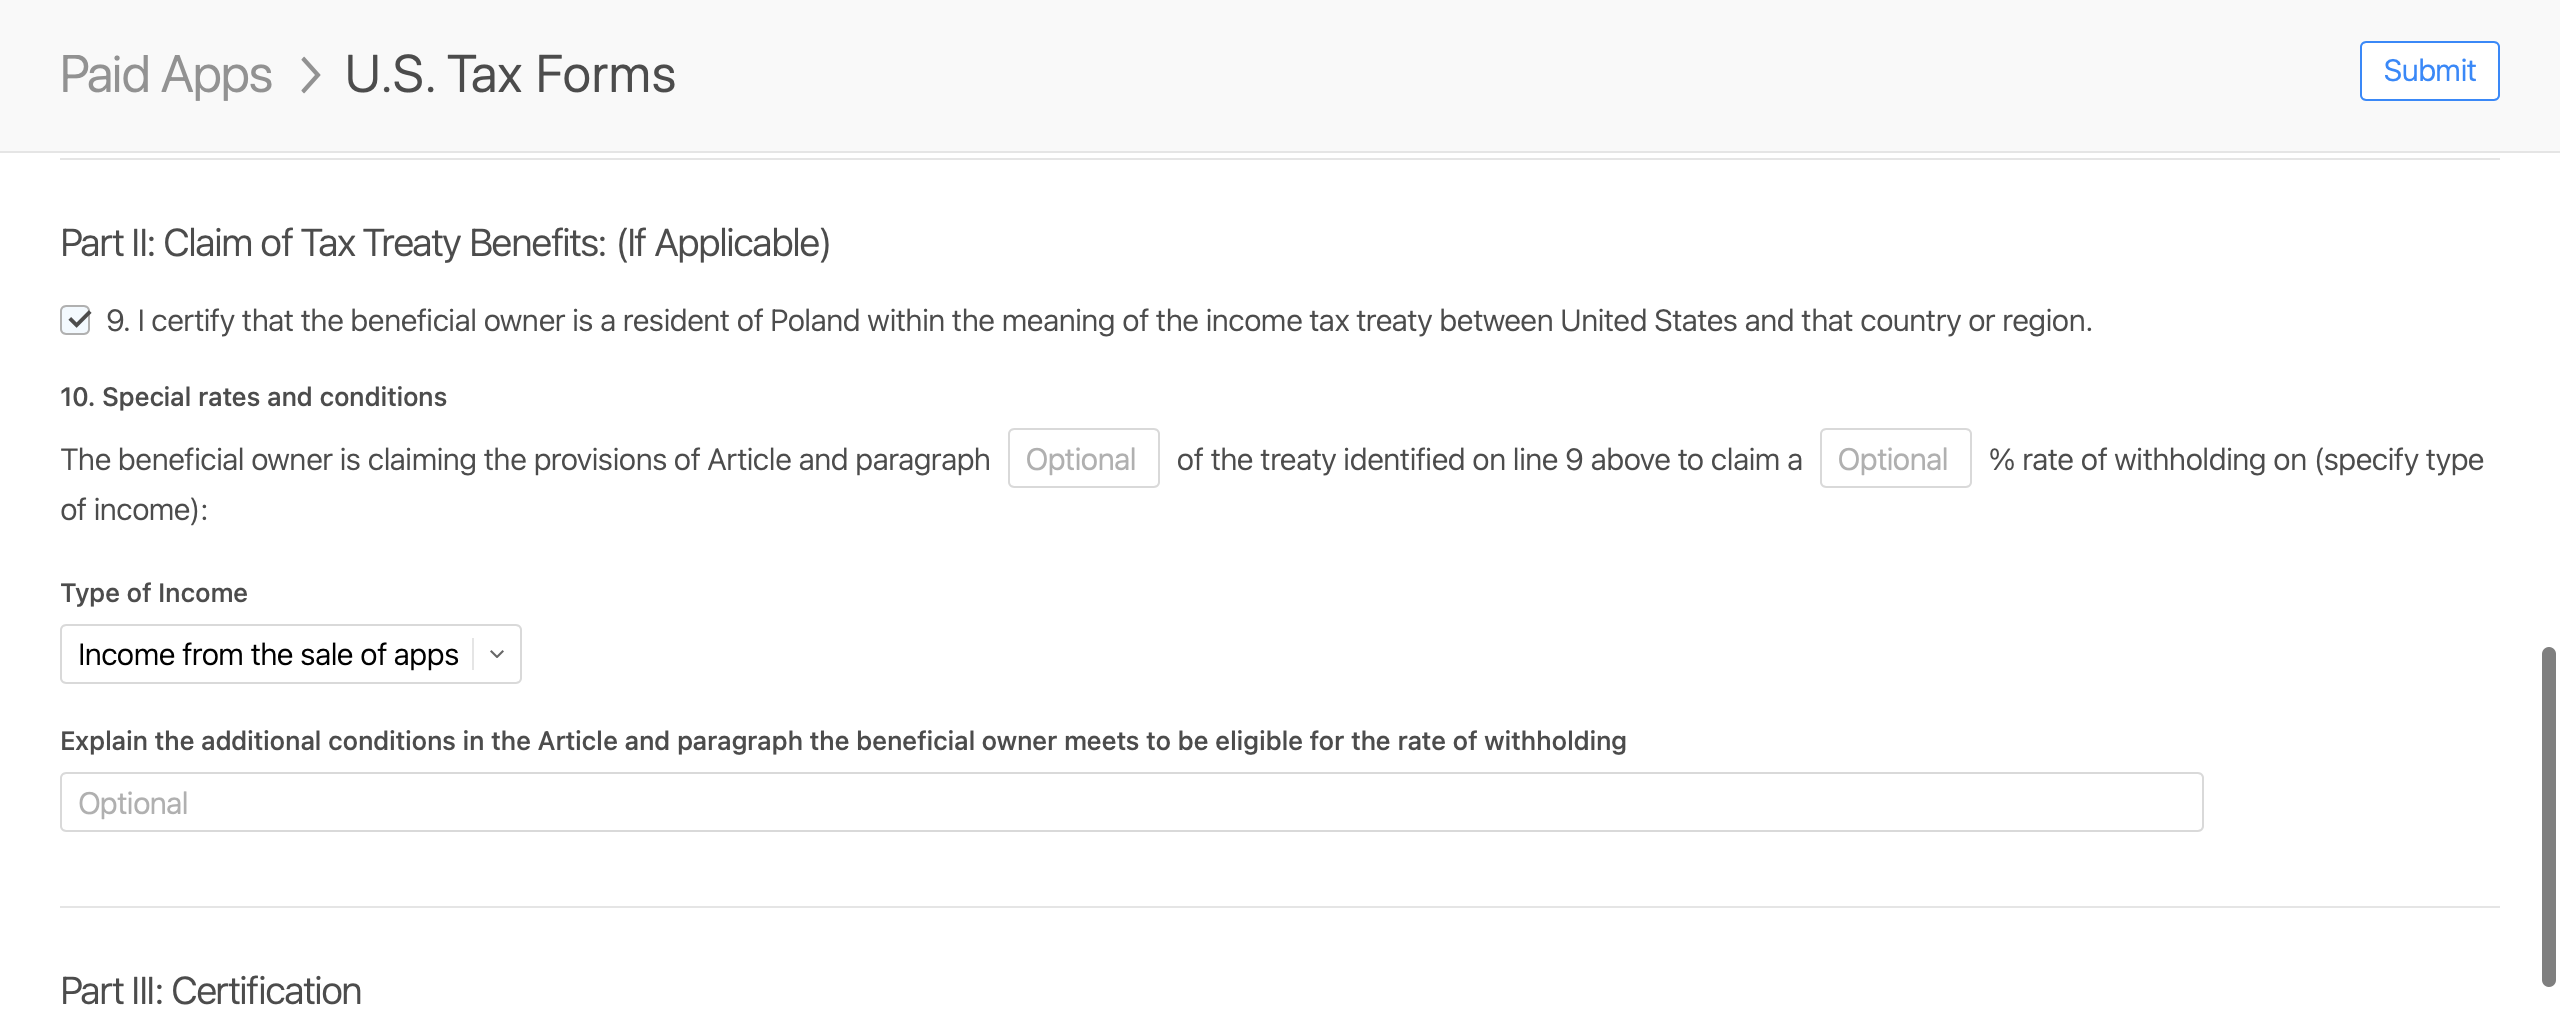The width and height of the screenshot is (2560, 1012).
Task: Click the U.S. Tax Forms title
Action: [x=510, y=75]
